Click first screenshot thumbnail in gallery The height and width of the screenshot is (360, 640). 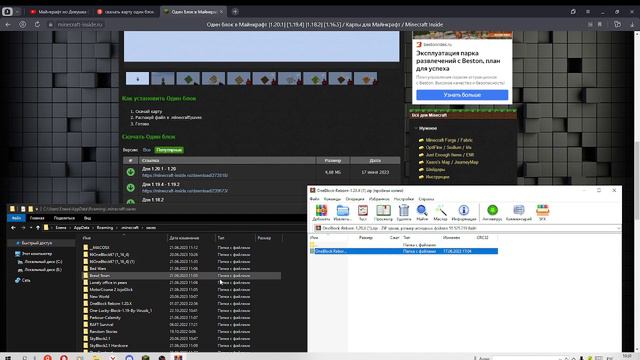(x=137, y=78)
